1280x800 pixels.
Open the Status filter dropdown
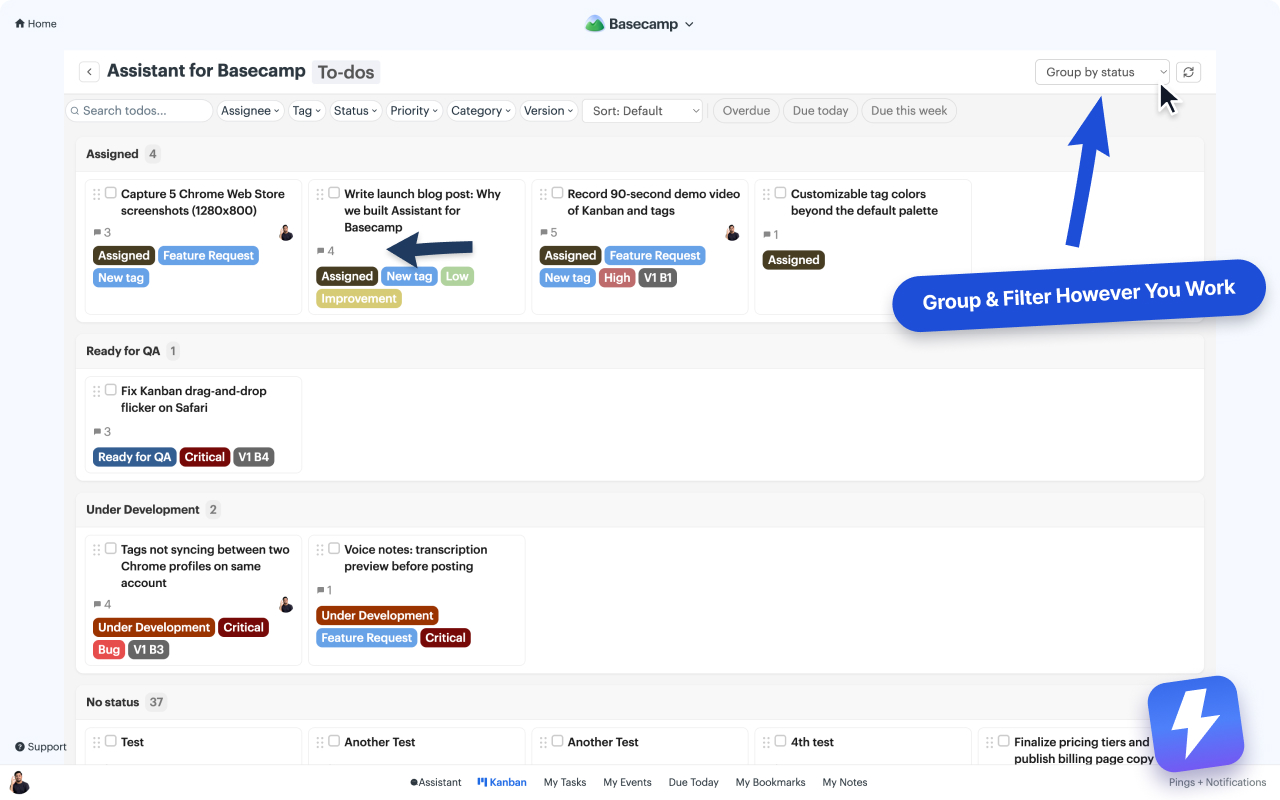[355, 111]
